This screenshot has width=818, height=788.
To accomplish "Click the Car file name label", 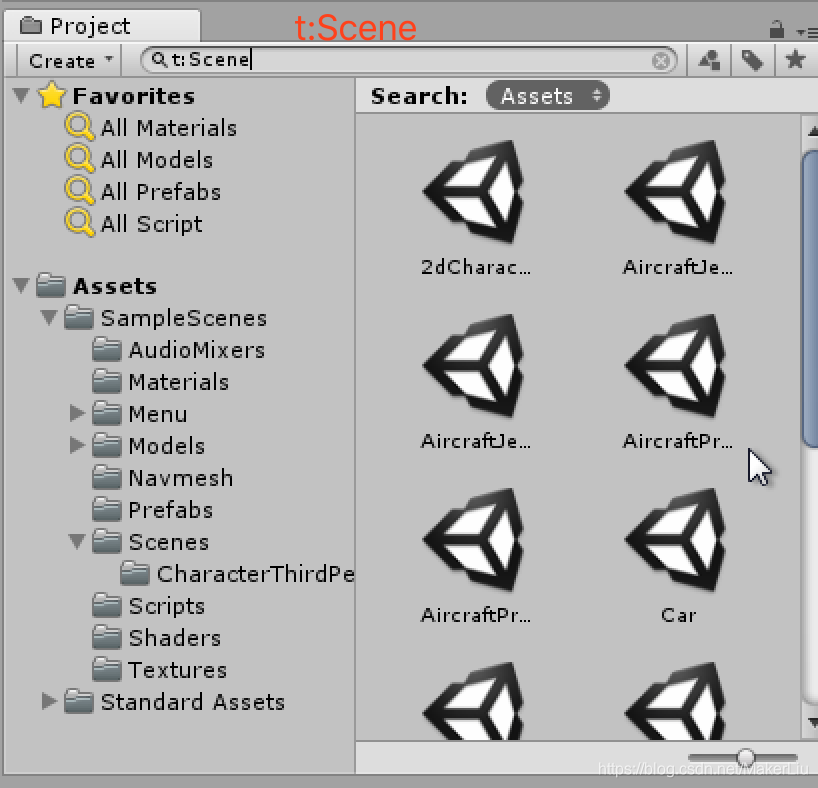I will (x=678, y=615).
